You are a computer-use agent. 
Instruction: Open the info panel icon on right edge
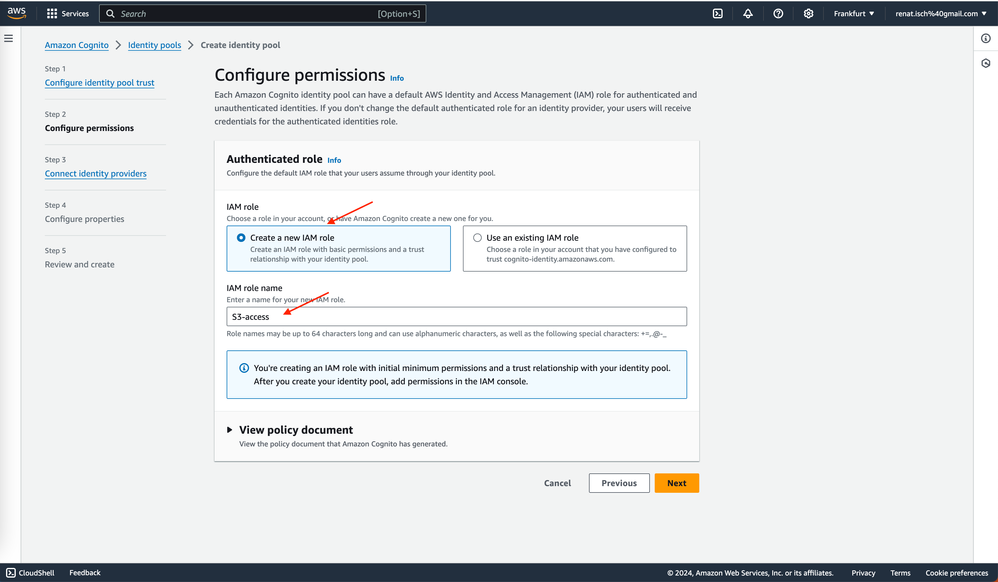(x=985, y=38)
